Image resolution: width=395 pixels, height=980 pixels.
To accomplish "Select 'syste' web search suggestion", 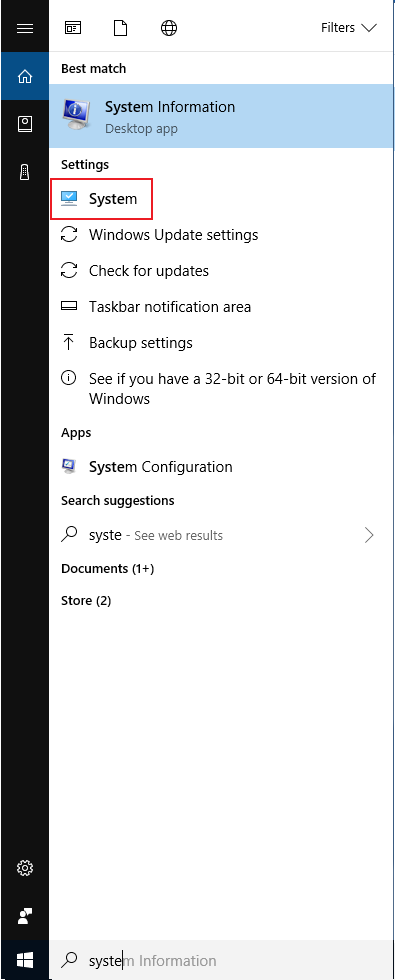I will pyautogui.click(x=222, y=535).
